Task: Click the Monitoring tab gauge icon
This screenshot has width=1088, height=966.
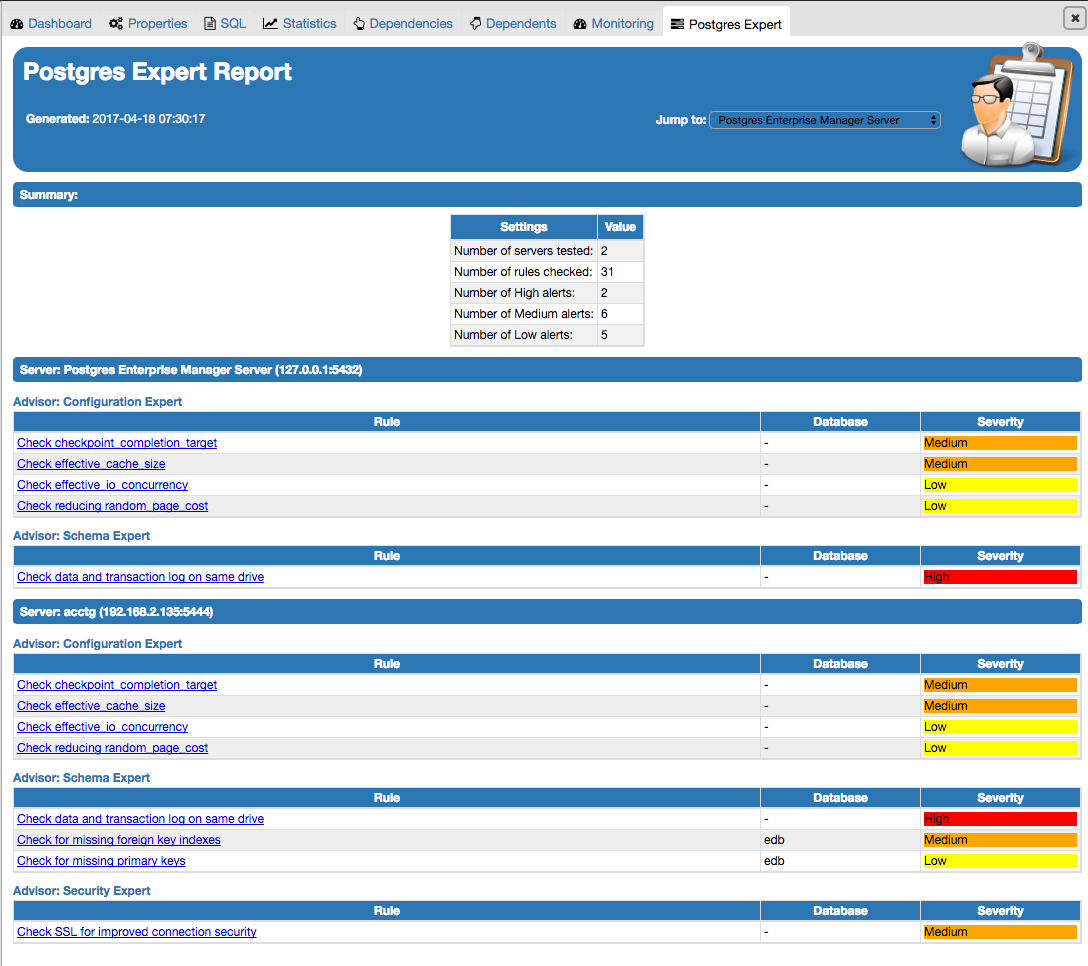Action: [580, 24]
